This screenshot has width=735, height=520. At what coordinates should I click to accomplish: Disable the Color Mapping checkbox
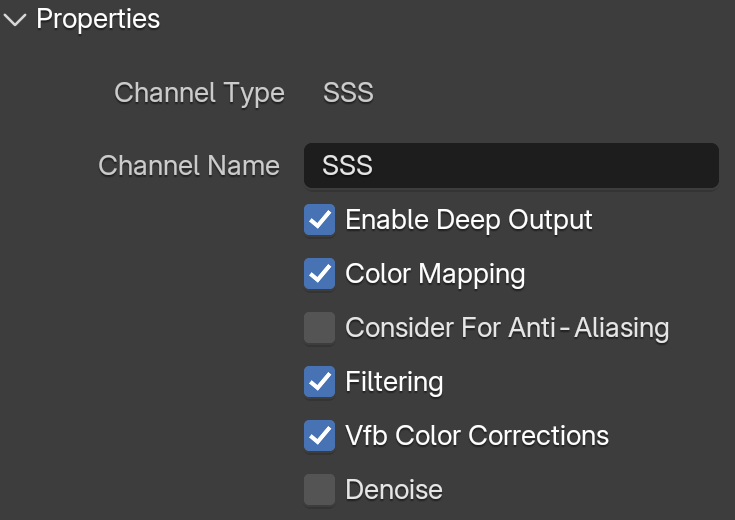coord(319,273)
